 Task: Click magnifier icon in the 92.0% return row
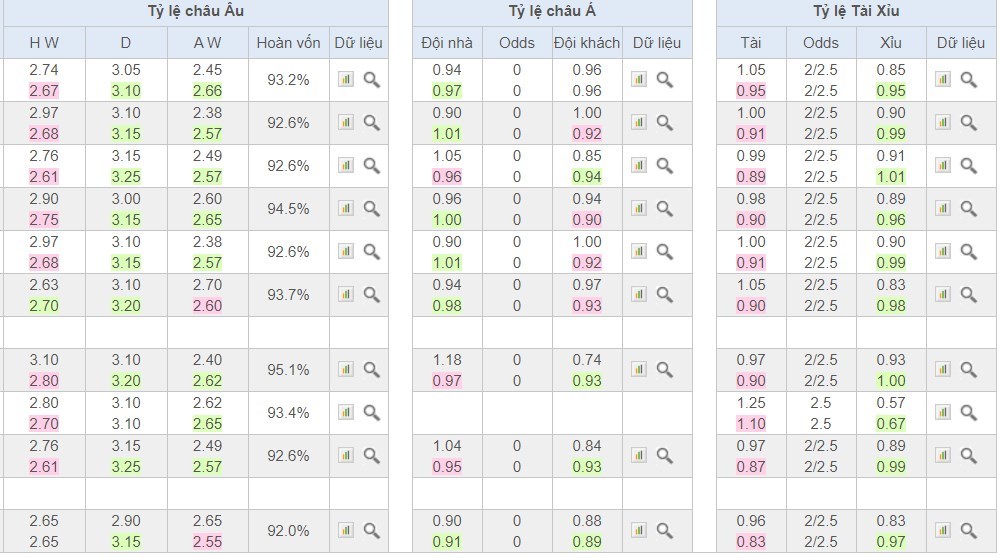click(371, 530)
